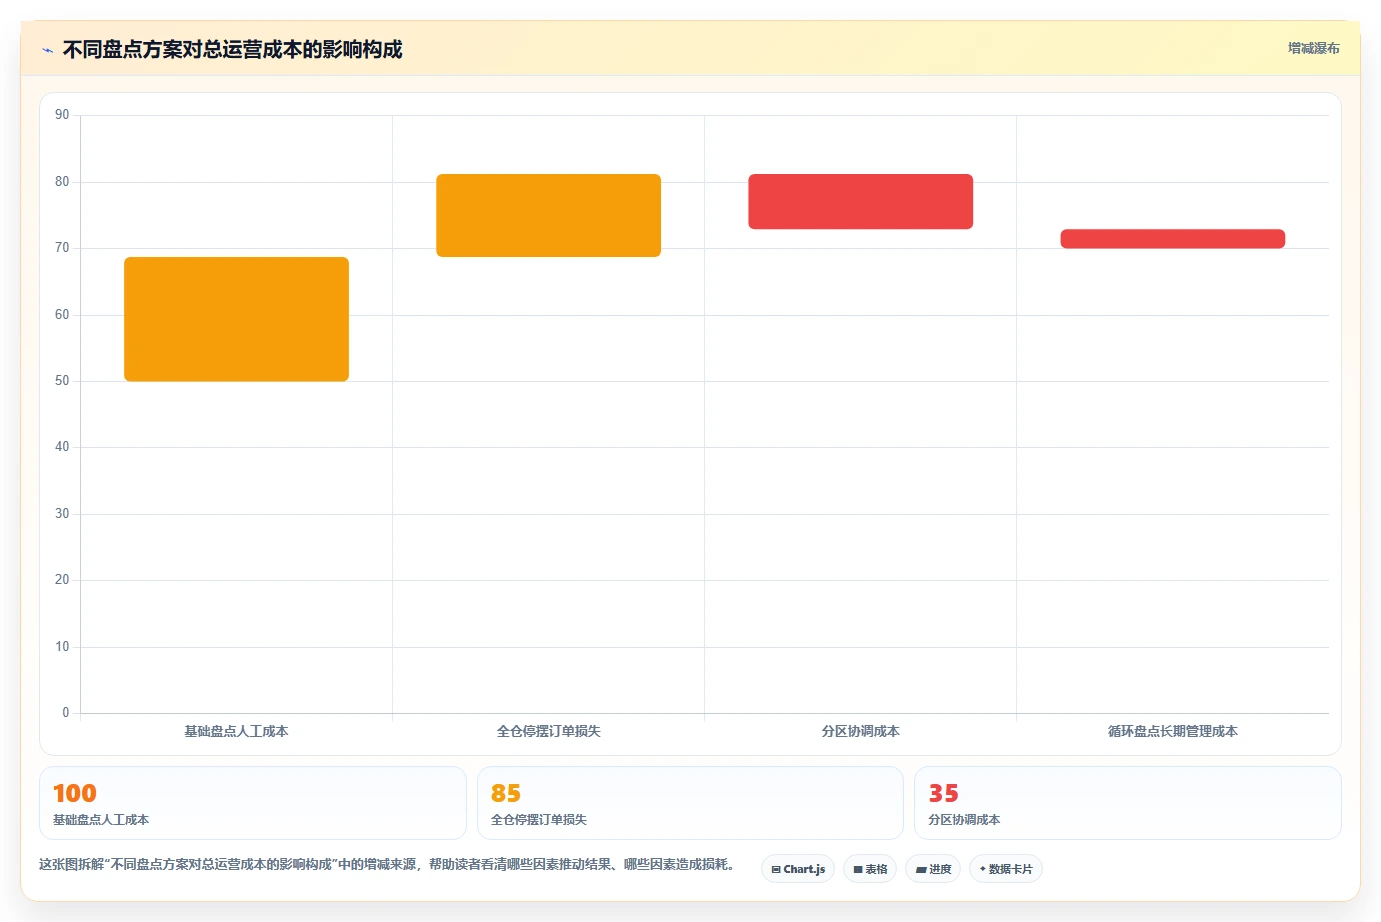This screenshot has height=922, width=1381.
Task: Click the title 不同盘点方案对总运营成本的影响构成
Action: [232, 49]
